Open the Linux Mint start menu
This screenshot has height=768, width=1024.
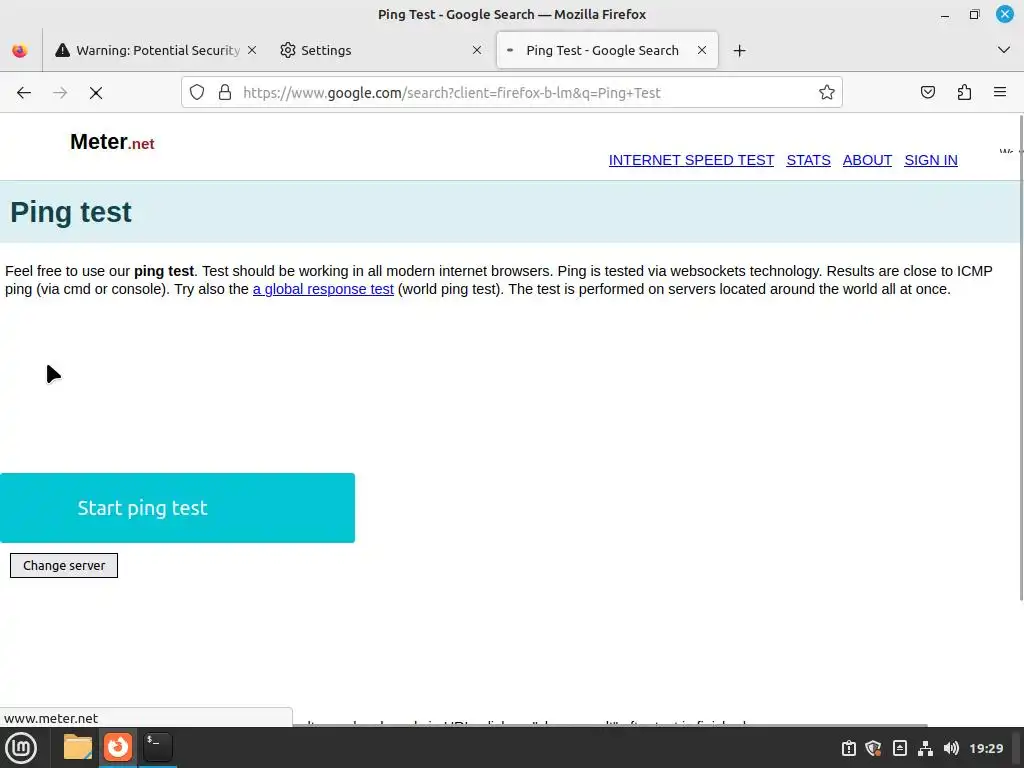[21, 748]
